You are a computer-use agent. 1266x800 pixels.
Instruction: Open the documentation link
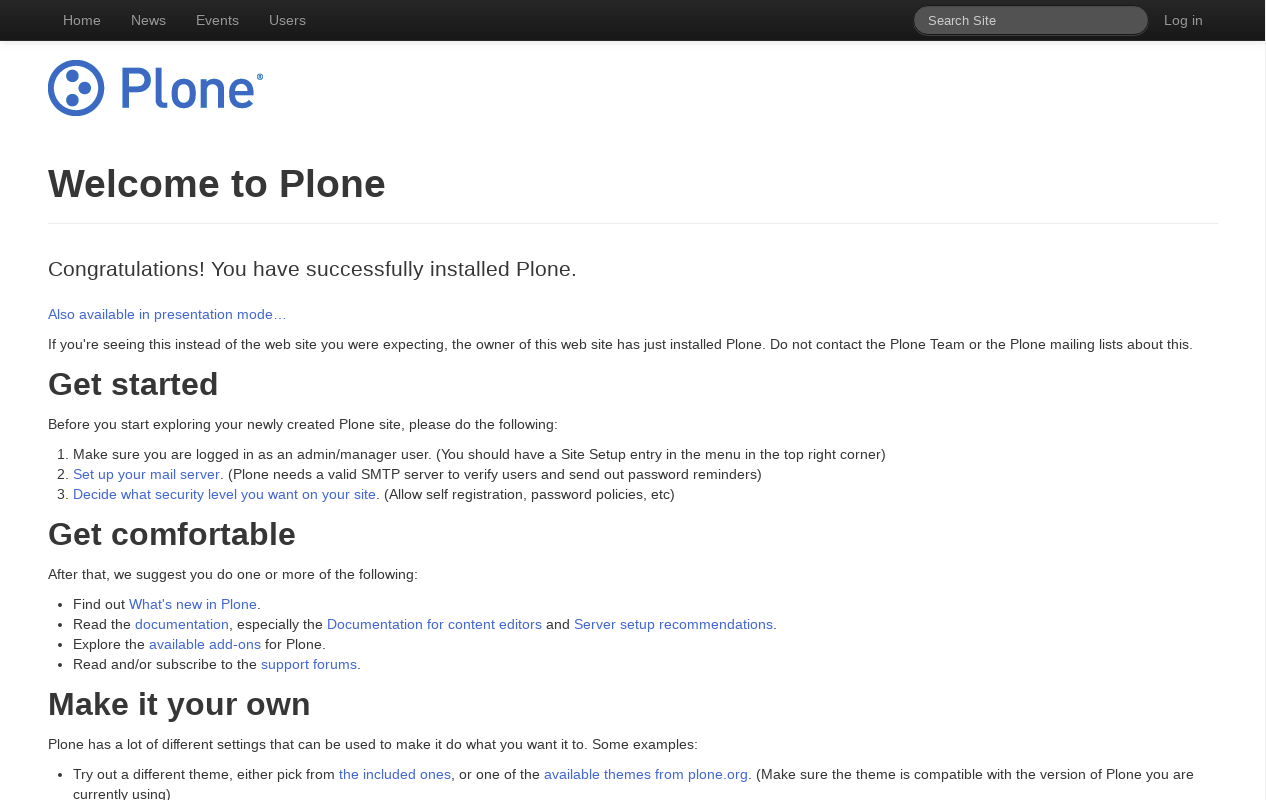(x=182, y=624)
